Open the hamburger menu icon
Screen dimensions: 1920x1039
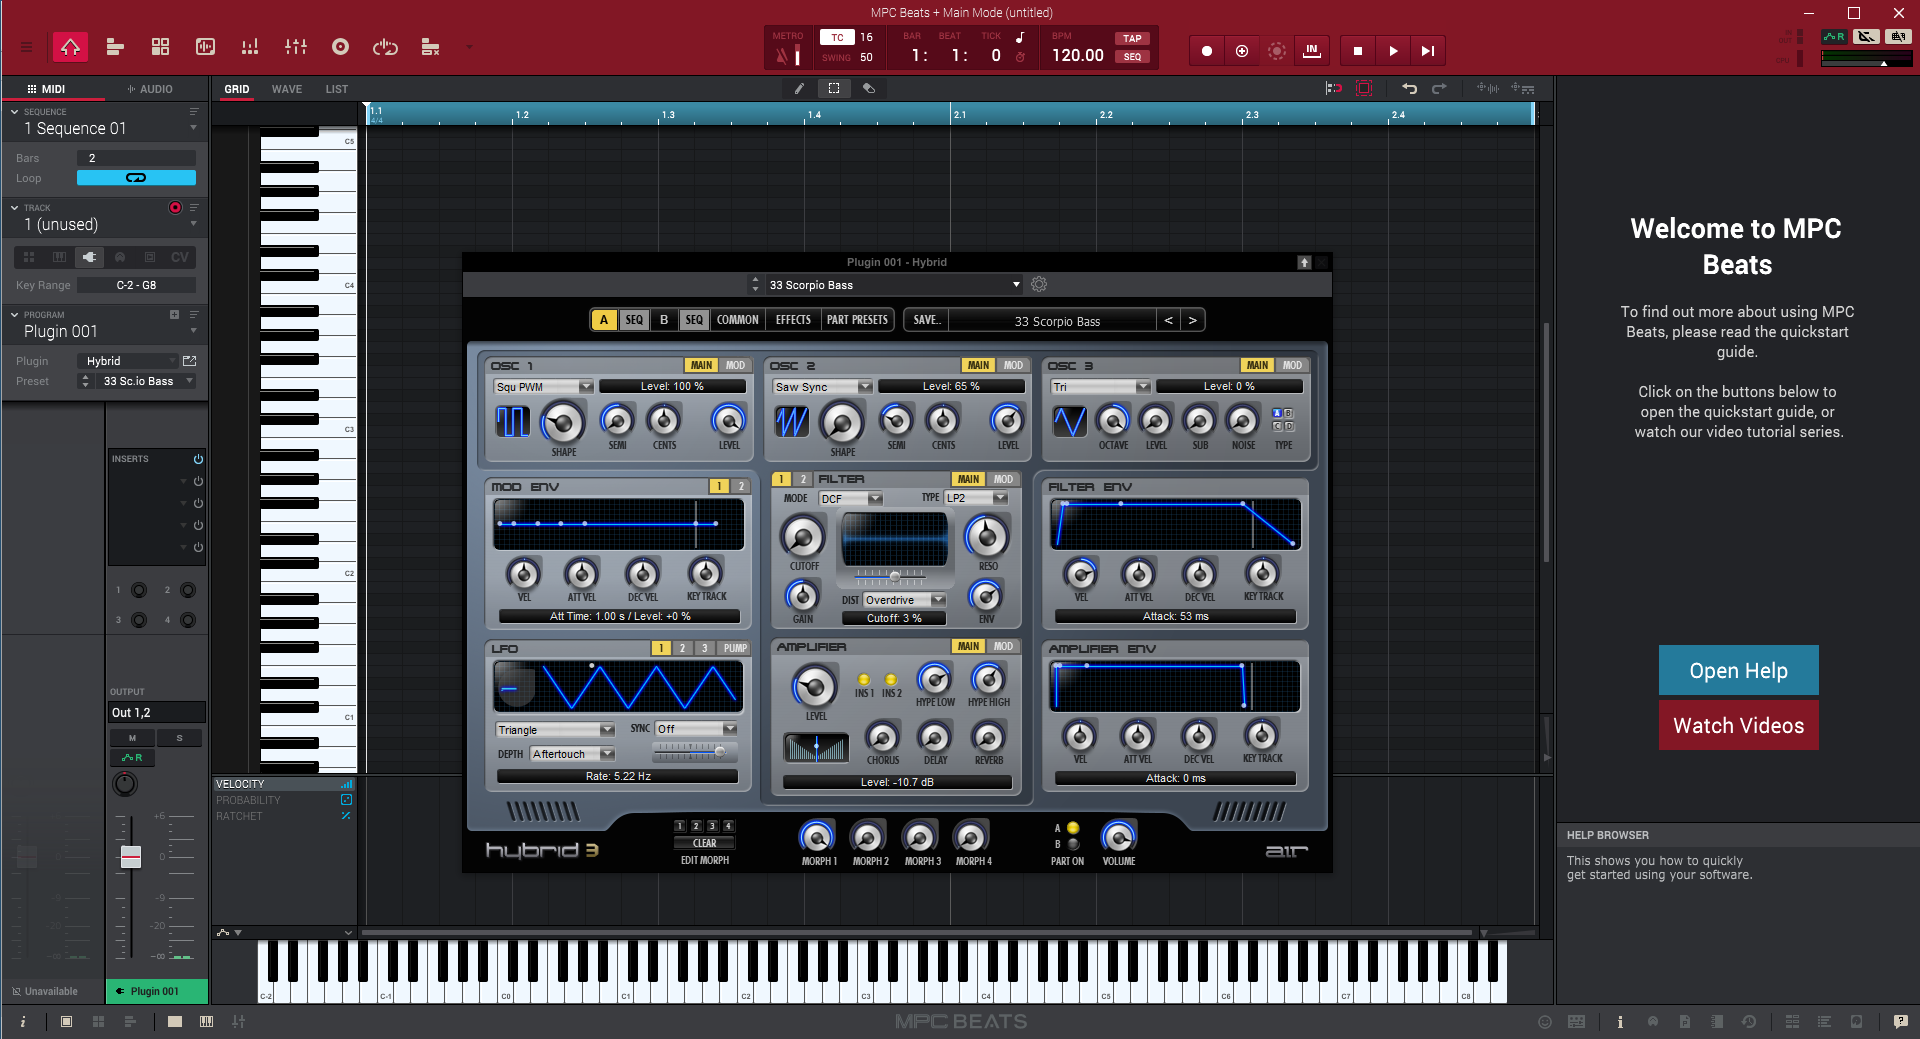tap(27, 47)
